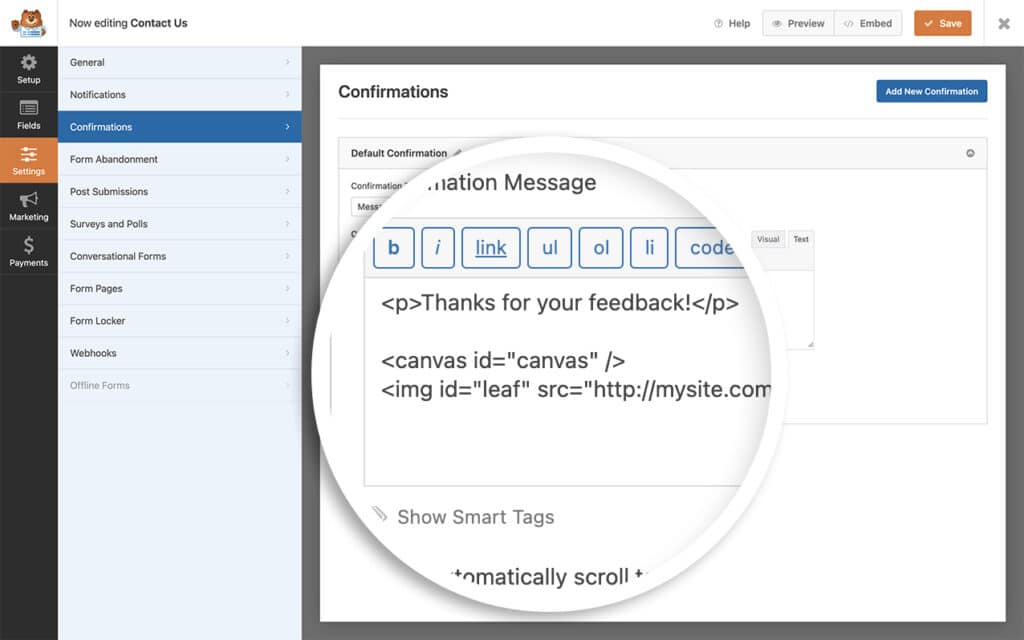Open the Fields panel in sidebar
1024x640 pixels.
pos(28,114)
